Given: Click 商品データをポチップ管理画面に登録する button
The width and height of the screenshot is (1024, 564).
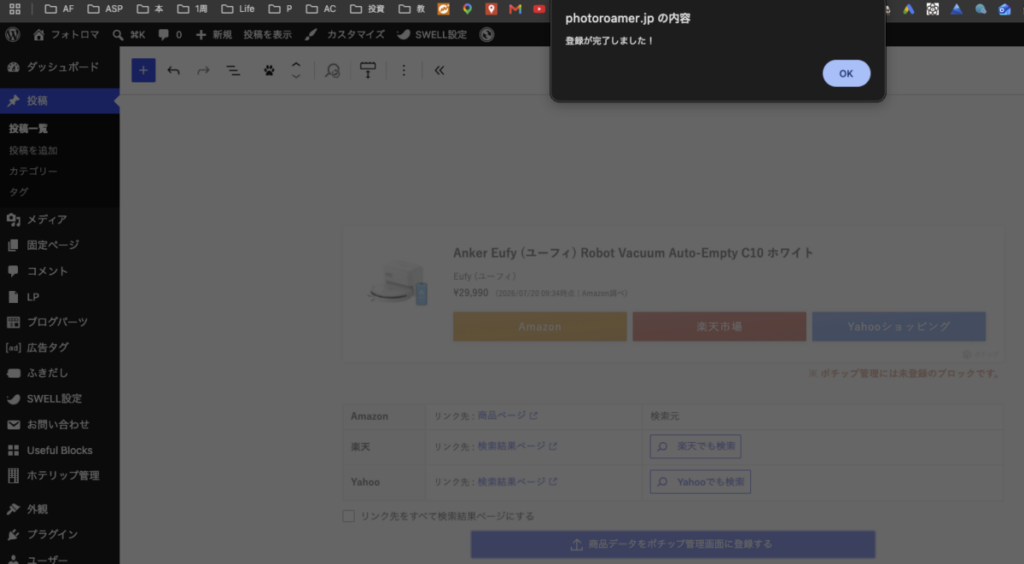Looking at the screenshot, I should [x=673, y=544].
